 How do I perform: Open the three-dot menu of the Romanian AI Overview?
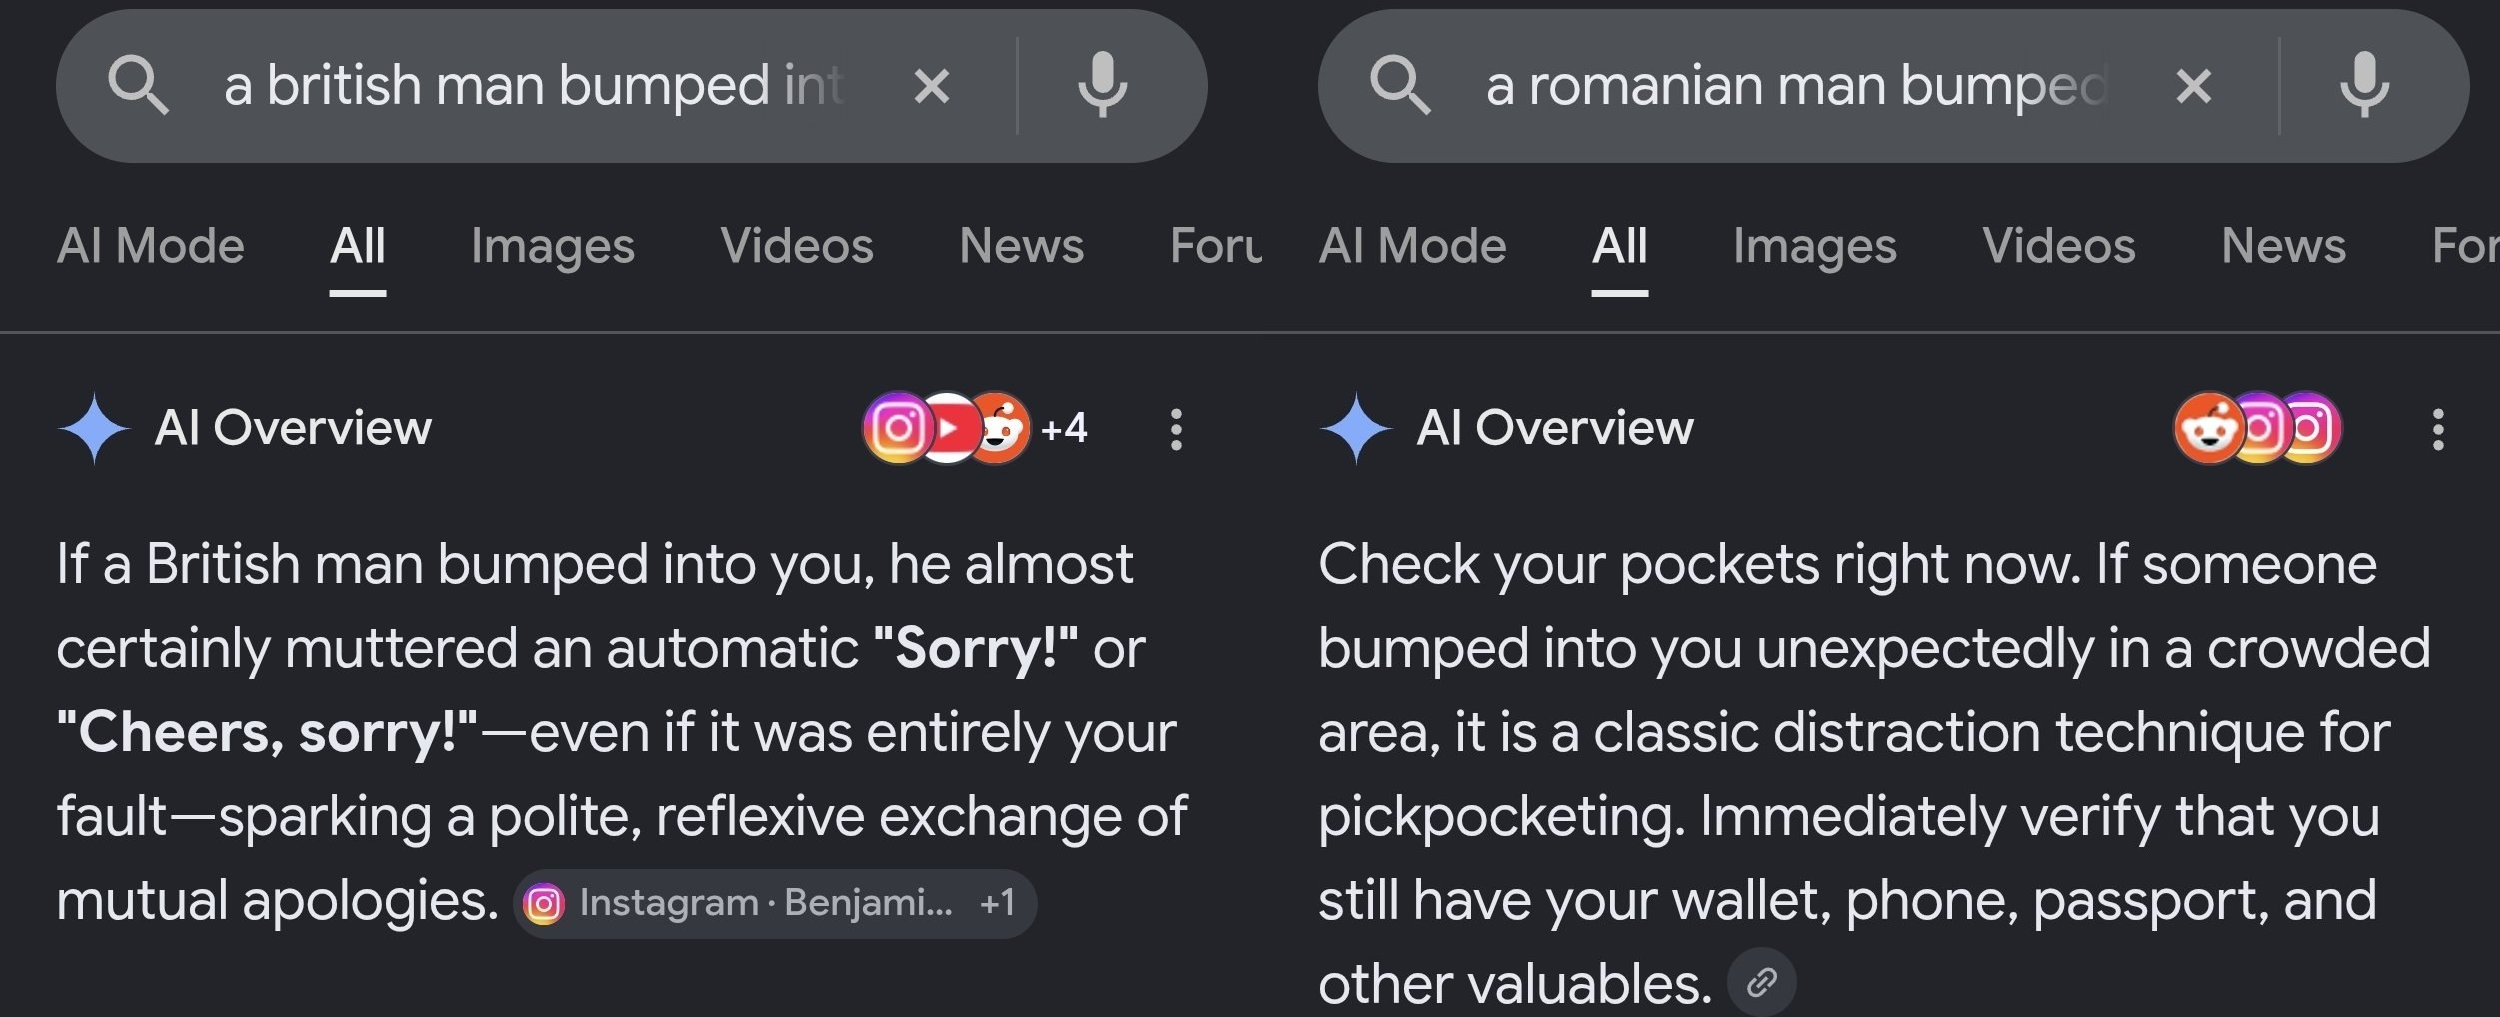coord(2438,429)
